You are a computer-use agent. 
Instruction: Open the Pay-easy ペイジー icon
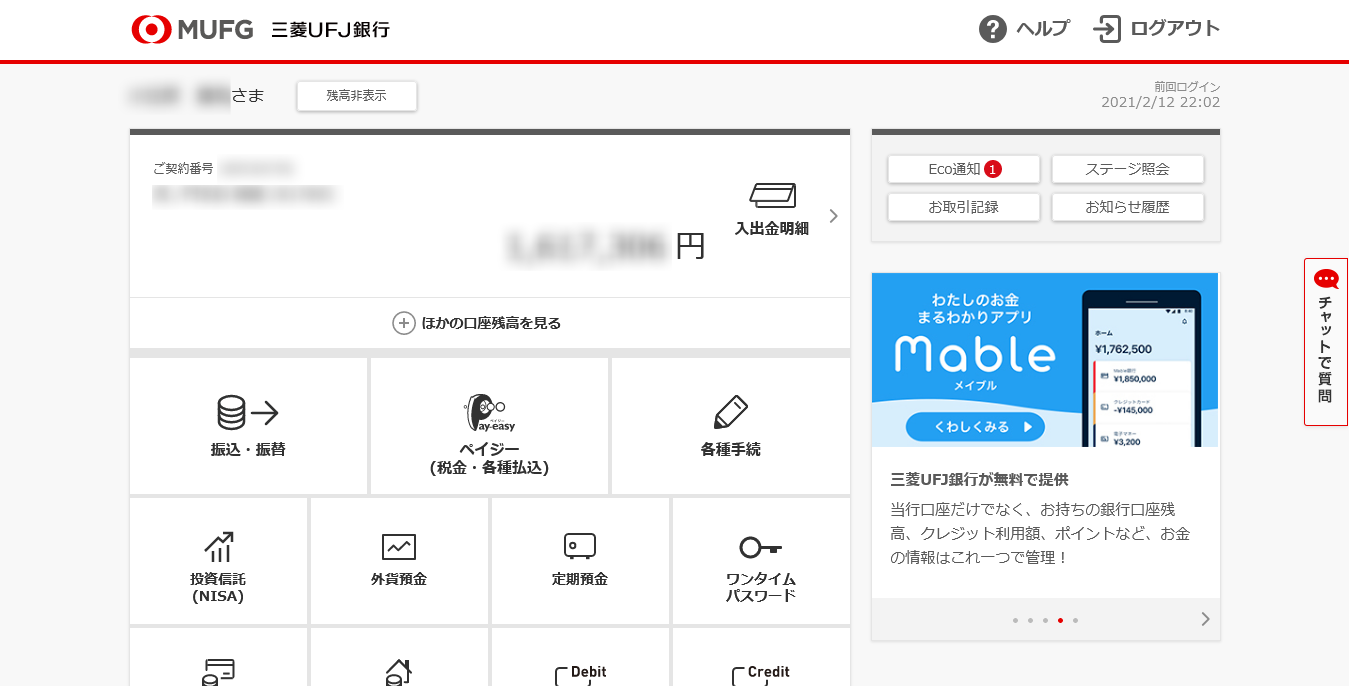click(x=489, y=413)
